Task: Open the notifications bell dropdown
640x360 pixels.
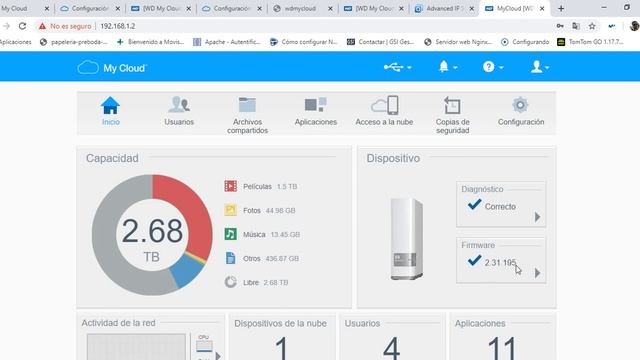Action: click(x=447, y=67)
